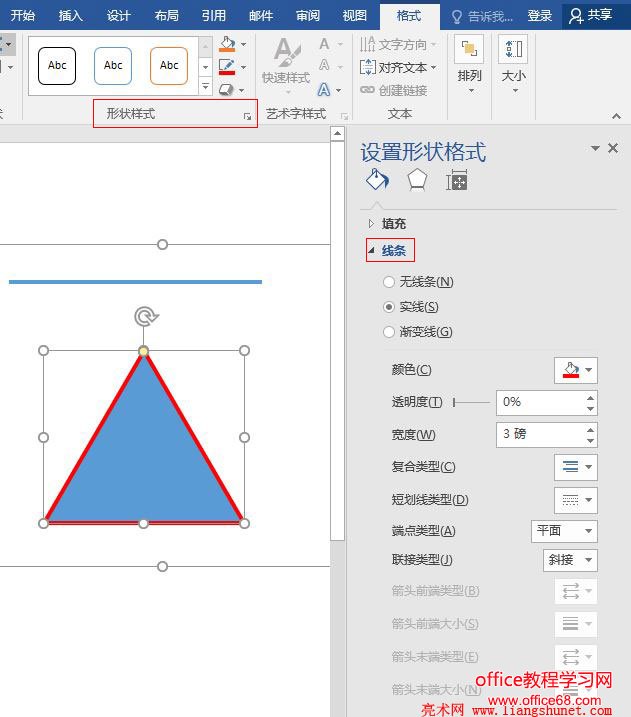This screenshot has height=717, width=631.
Task: Click the Shape Fill bucket in ribbon
Action: pos(227,45)
